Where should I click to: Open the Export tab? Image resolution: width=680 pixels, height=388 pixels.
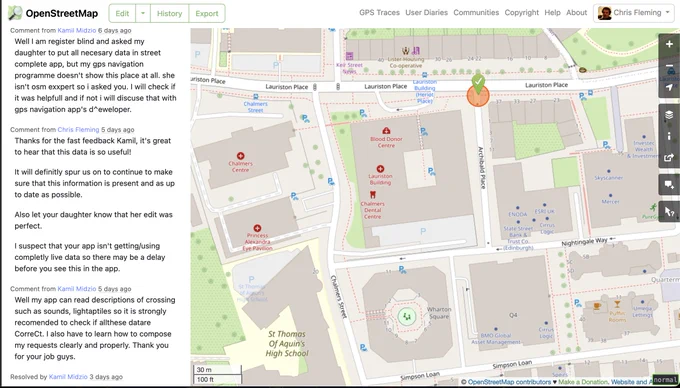click(x=207, y=13)
